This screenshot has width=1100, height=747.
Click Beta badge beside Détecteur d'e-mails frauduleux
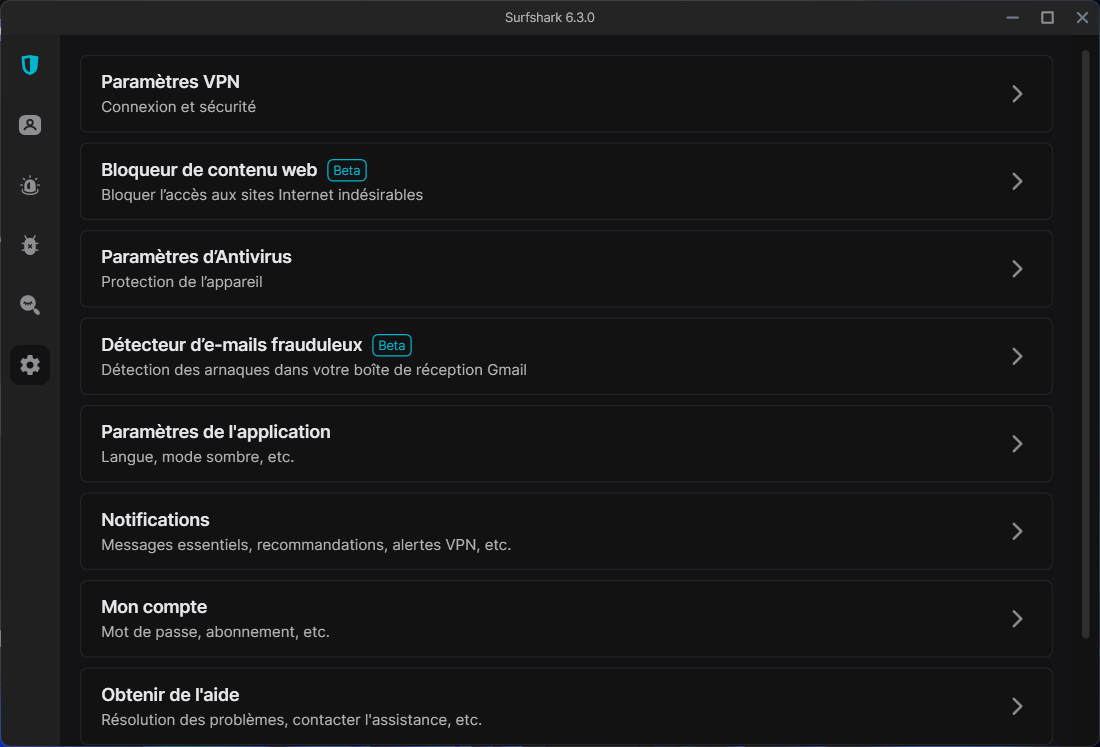click(392, 345)
